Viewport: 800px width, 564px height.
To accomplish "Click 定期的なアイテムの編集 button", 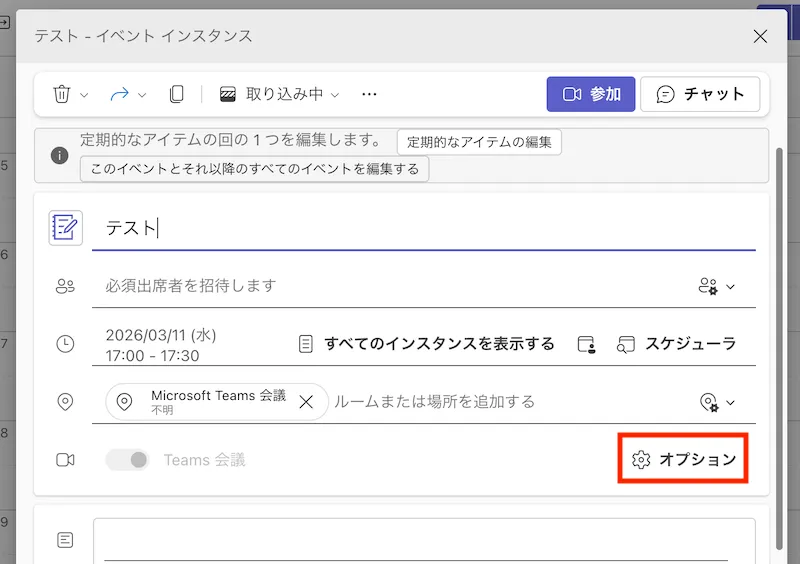I will pos(479,142).
